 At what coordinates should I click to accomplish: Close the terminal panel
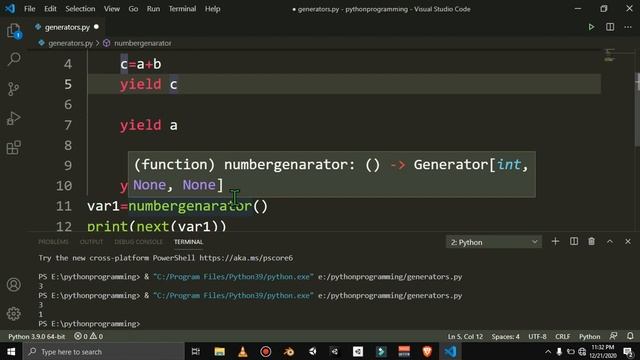(x=628, y=242)
